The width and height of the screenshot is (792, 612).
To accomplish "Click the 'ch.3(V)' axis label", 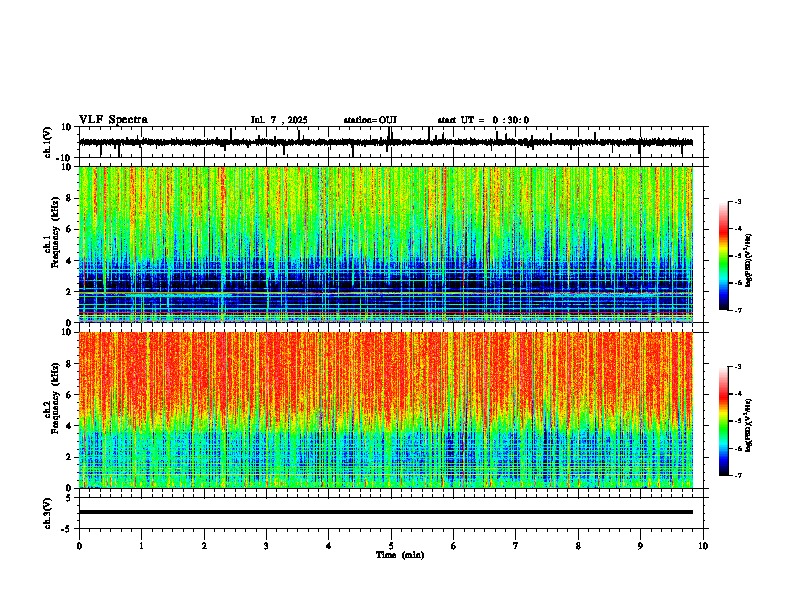I will tap(48, 513).
